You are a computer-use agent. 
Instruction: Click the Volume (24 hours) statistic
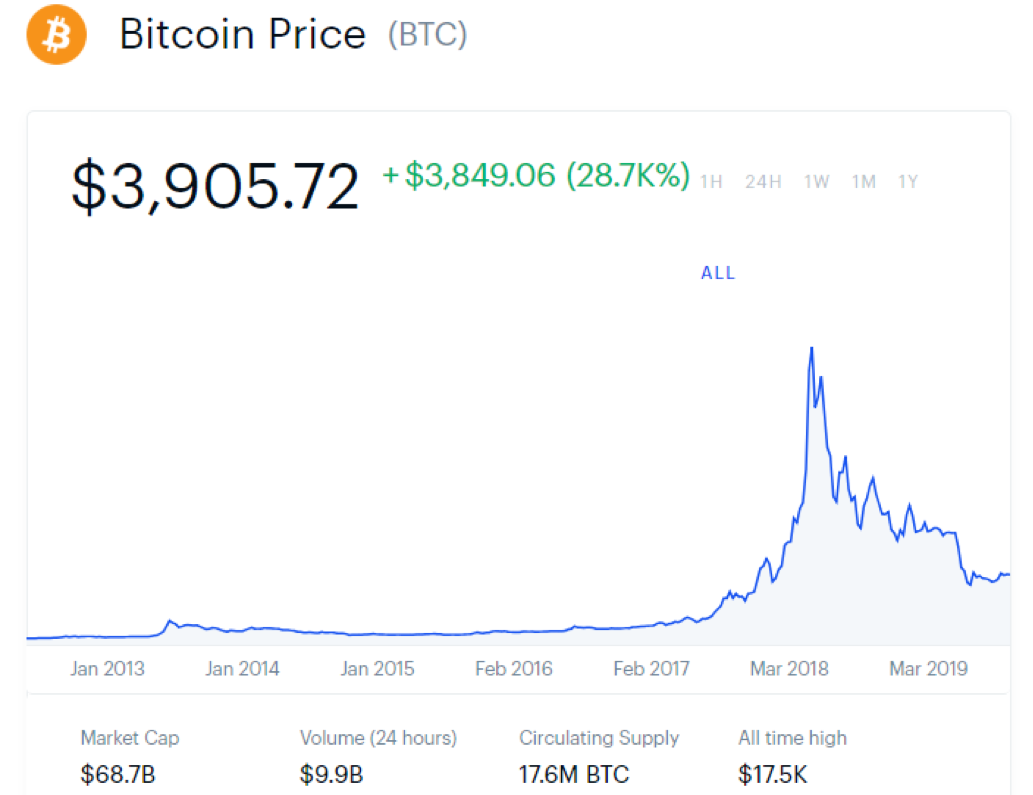point(378,755)
